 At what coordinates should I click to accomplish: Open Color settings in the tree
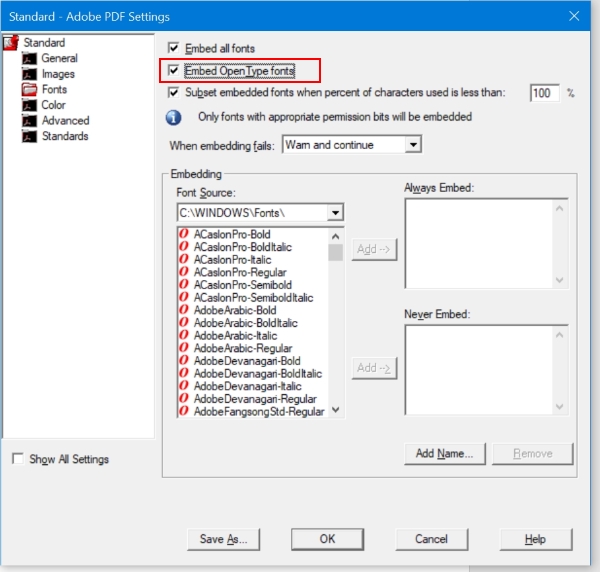[53, 105]
